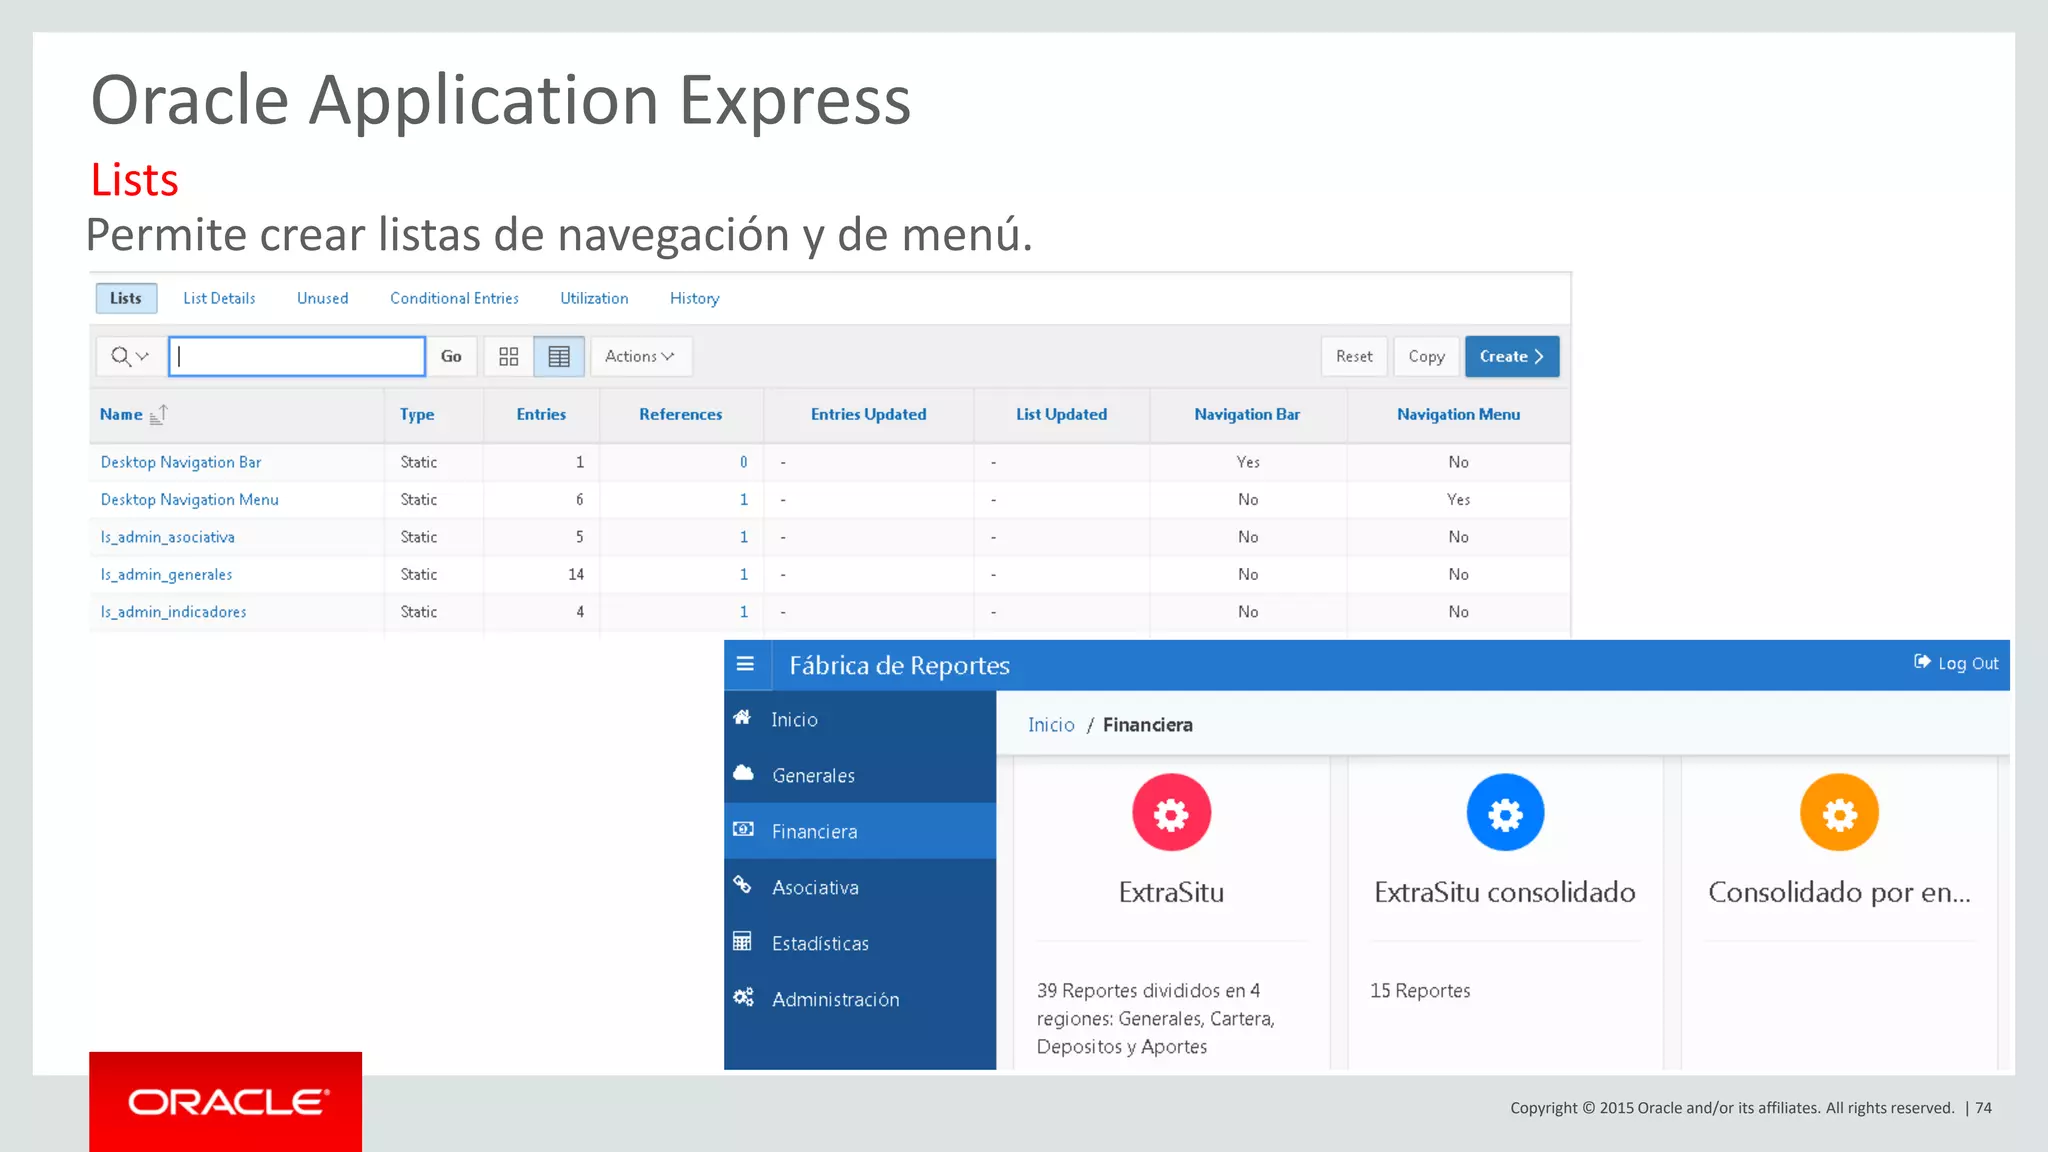
Task: Open the ExtraSitu consolidado card title
Action: coord(1505,892)
